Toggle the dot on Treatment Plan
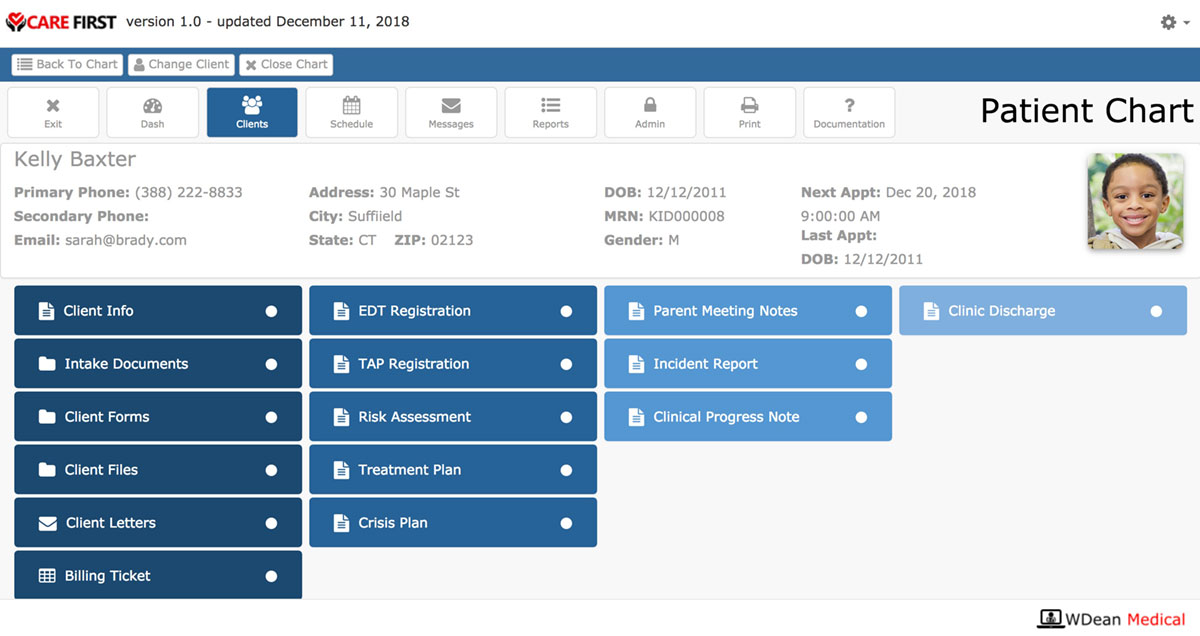Image resolution: width=1200 pixels, height=636 pixels. click(566, 470)
